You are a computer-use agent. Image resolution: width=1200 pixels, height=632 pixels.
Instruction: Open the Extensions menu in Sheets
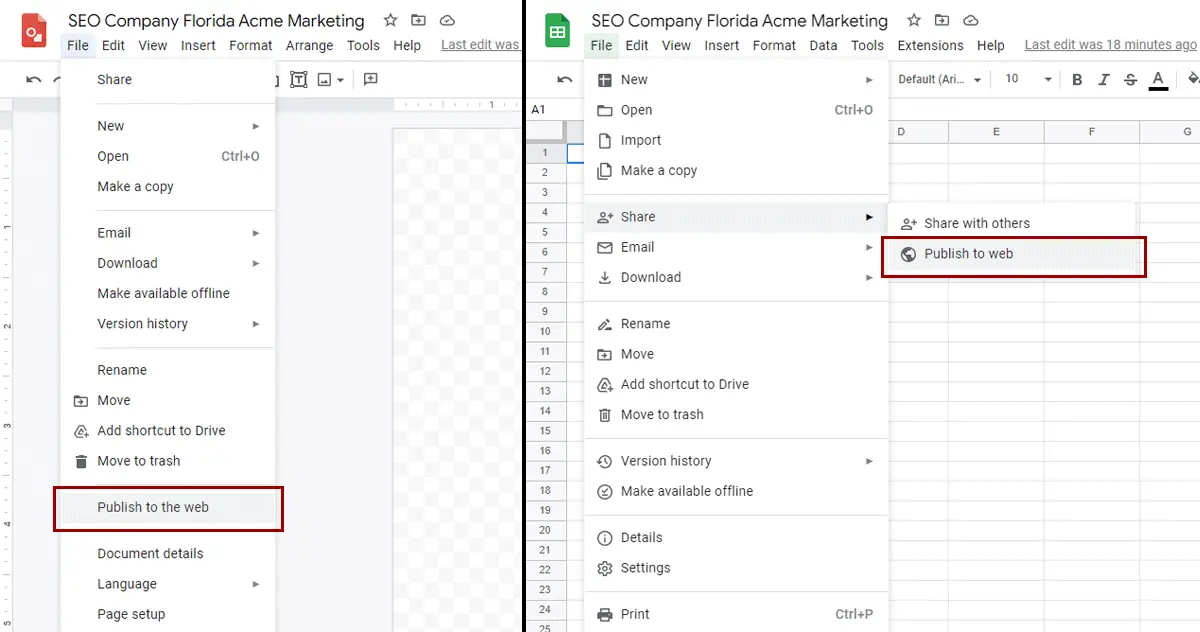click(x=930, y=45)
